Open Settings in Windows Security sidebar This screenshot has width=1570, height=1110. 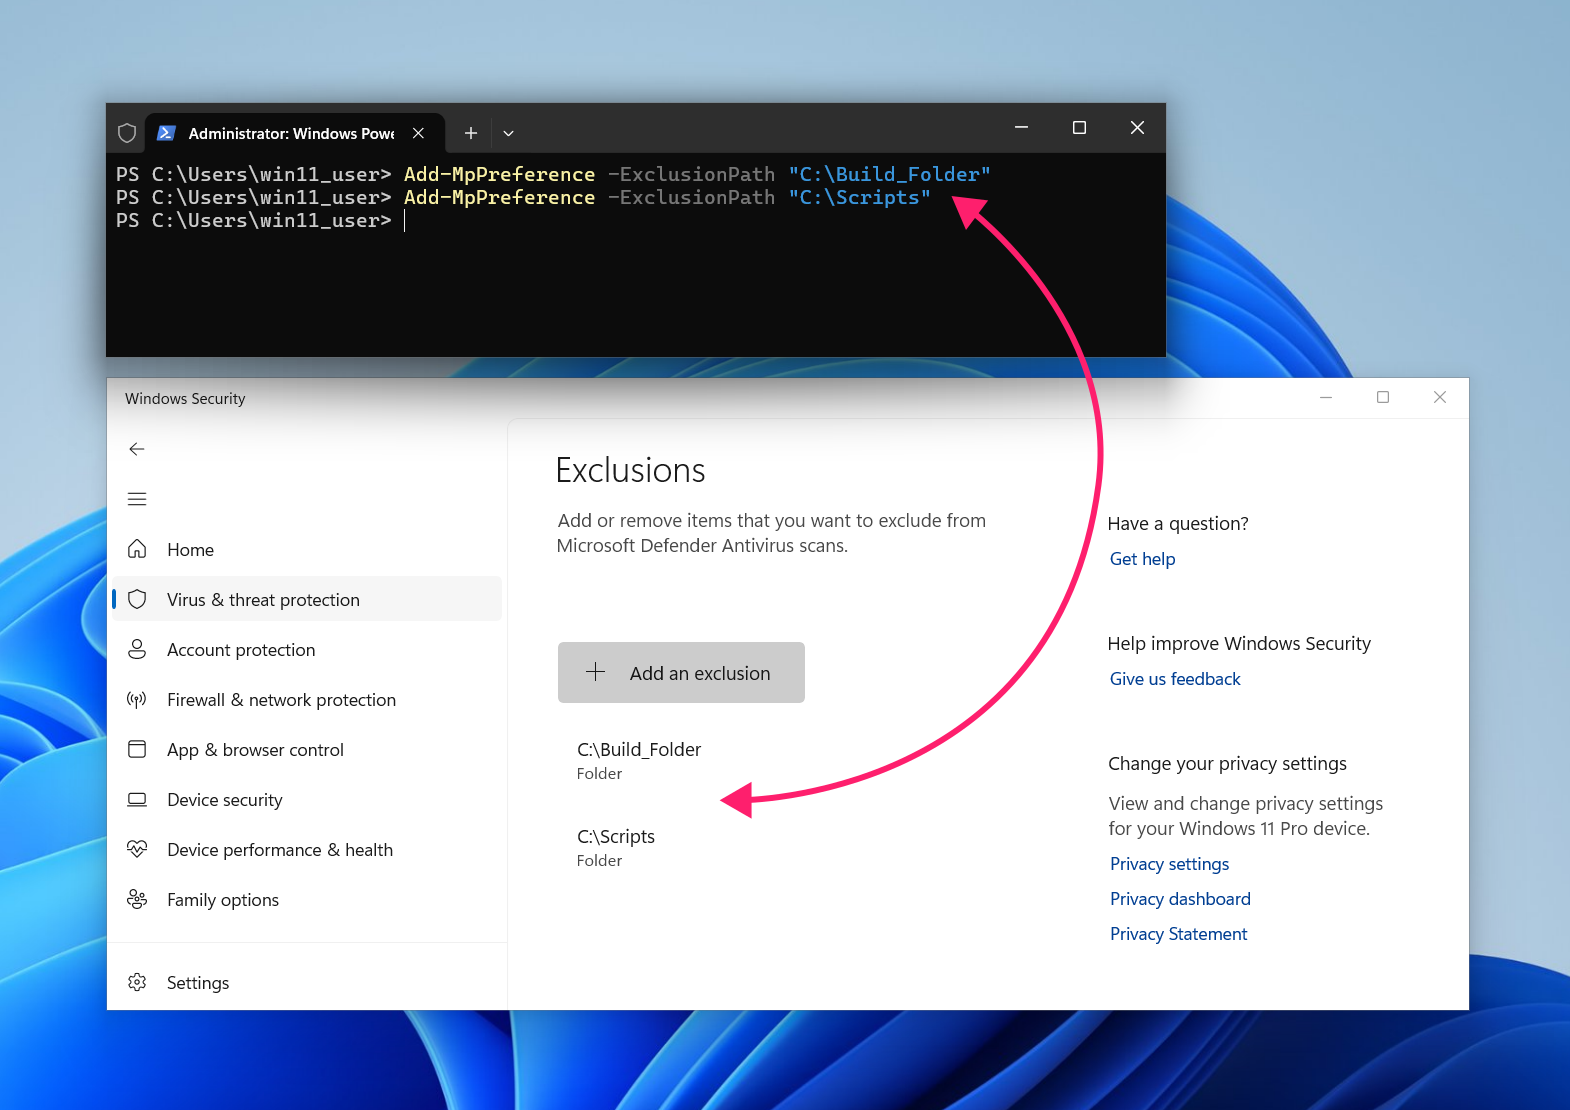306,982
